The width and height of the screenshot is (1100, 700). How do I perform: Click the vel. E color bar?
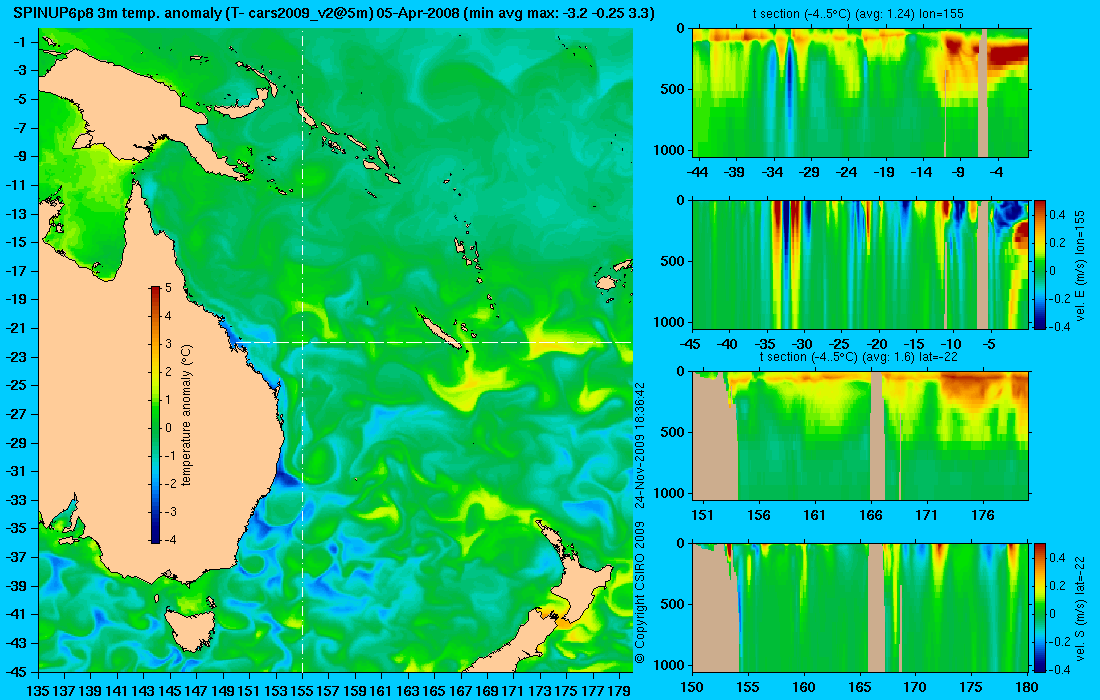[x=1040, y=264]
